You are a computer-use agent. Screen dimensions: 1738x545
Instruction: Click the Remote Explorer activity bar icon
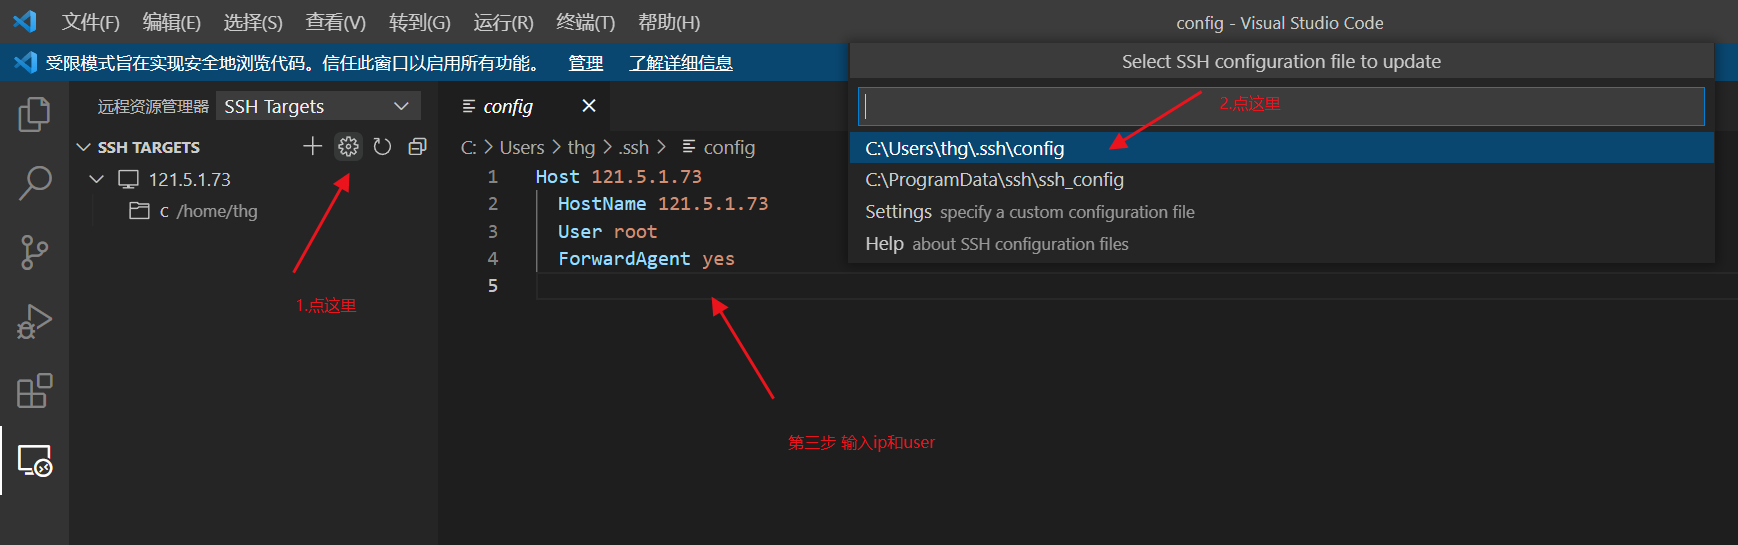click(34, 461)
